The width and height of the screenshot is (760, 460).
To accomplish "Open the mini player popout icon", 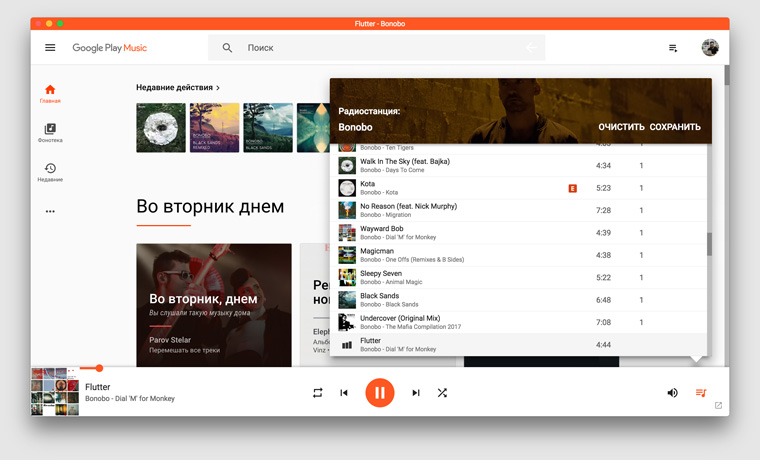I will pos(718,405).
